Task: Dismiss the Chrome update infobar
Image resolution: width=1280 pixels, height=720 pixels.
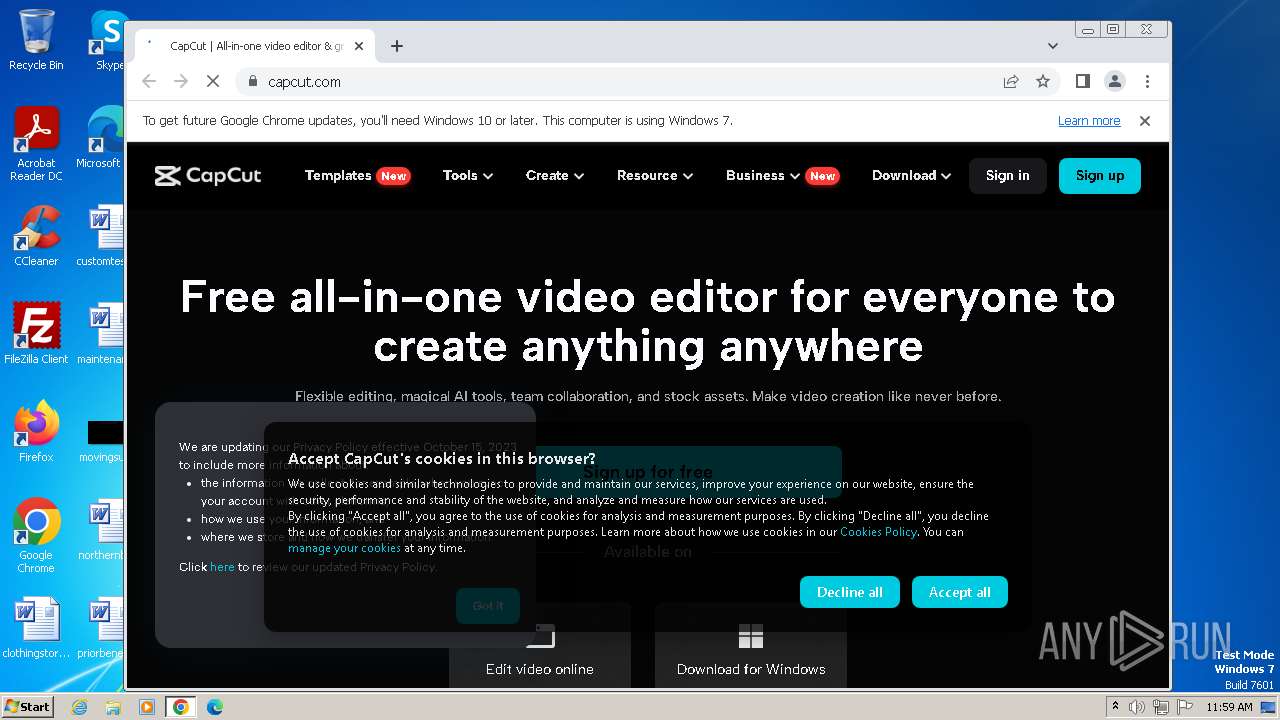Action: coord(1145,121)
